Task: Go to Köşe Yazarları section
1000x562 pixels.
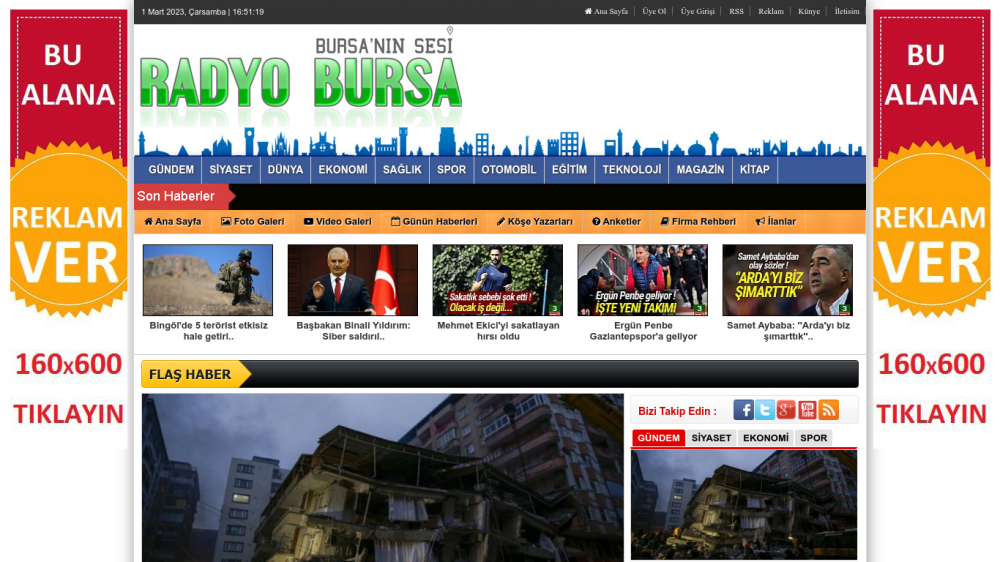Action: [x=534, y=222]
